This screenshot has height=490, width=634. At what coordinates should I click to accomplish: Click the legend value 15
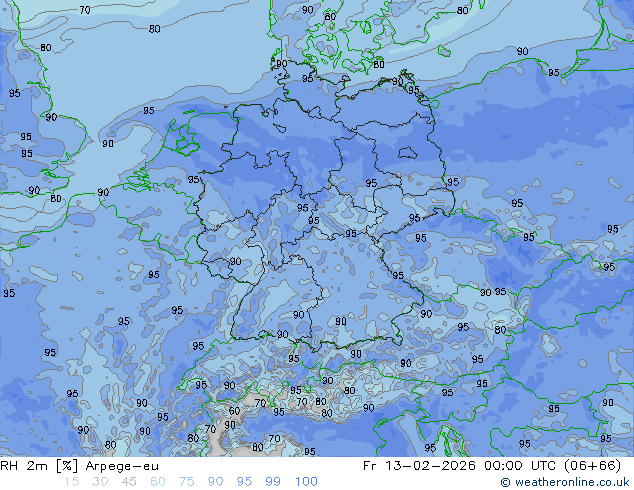point(72,482)
